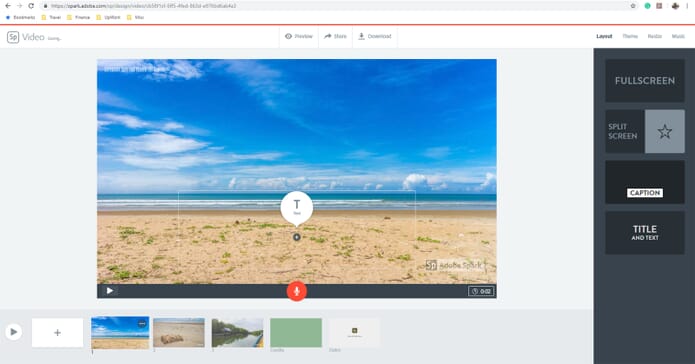This screenshot has width=695, height=364.
Task: Choose the Title and Text layout
Action: coord(645,233)
